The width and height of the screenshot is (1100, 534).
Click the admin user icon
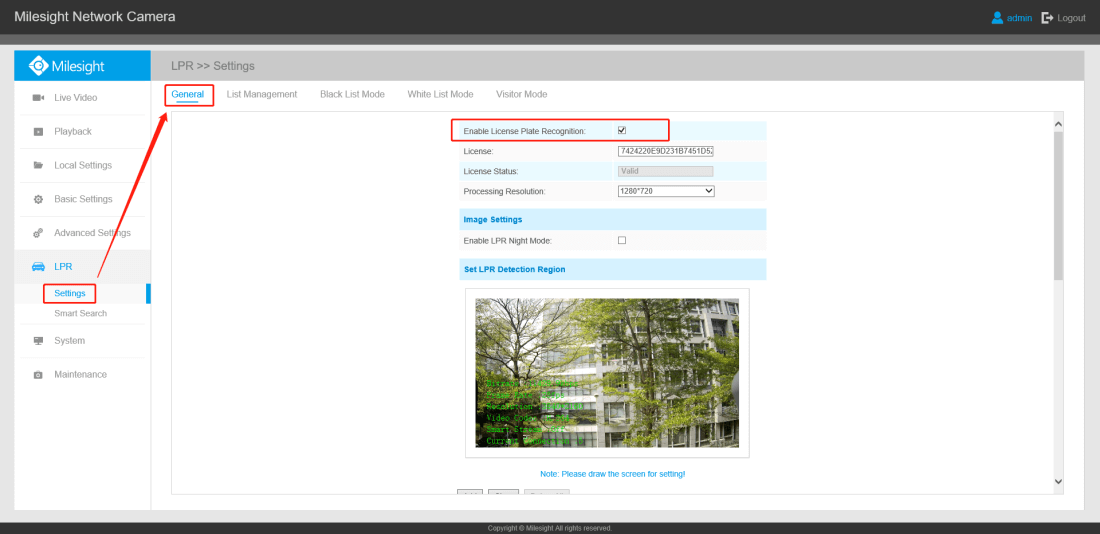point(997,18)
